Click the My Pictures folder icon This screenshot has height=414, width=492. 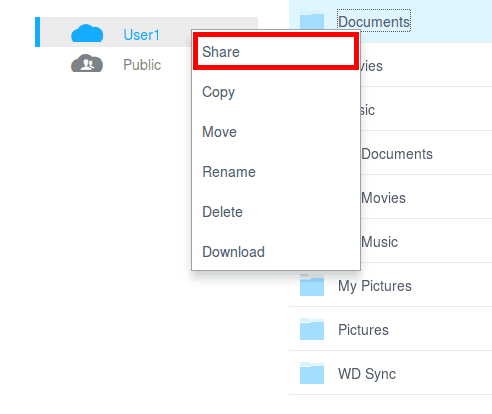[x=312, y=285]
